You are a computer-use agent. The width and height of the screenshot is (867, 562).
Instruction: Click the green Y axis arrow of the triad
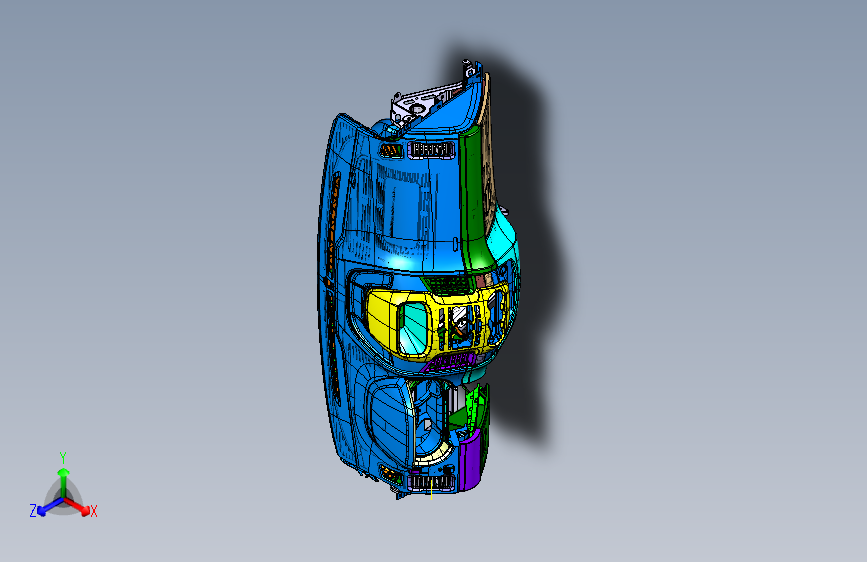pos(63,481)
